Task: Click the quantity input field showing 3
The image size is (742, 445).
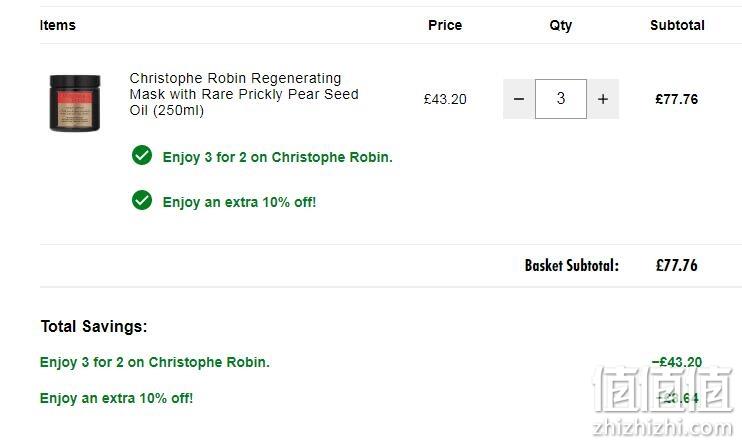Action: tap(561, 99)
